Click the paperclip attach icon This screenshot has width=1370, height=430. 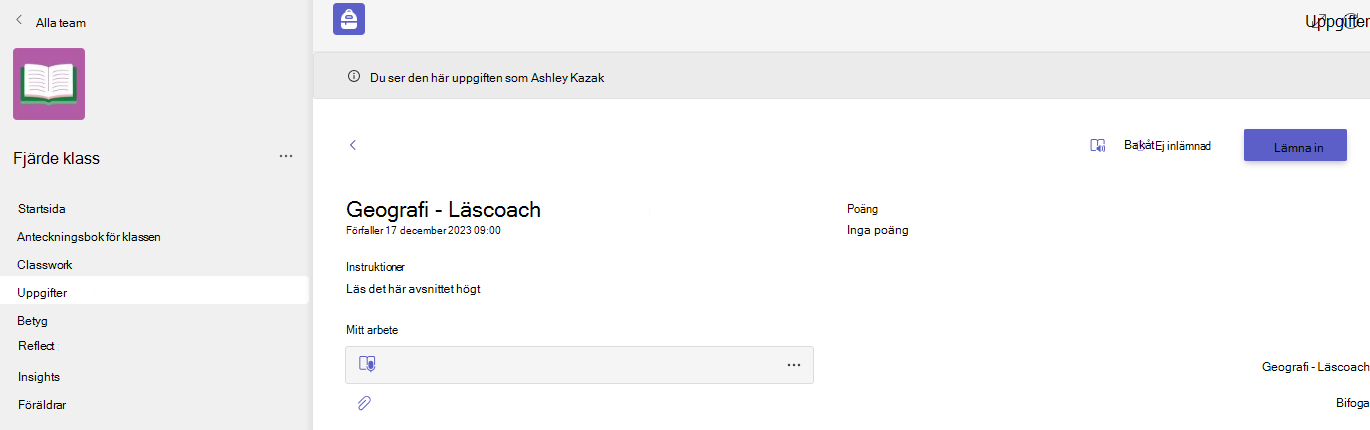pyautogui.click(x=364, y=403)
